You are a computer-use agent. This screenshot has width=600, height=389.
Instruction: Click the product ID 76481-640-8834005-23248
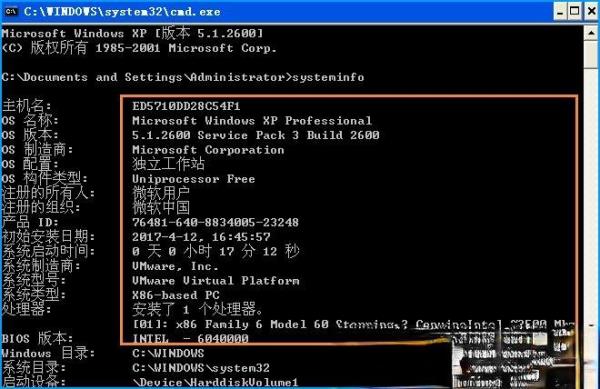[215, 222]
